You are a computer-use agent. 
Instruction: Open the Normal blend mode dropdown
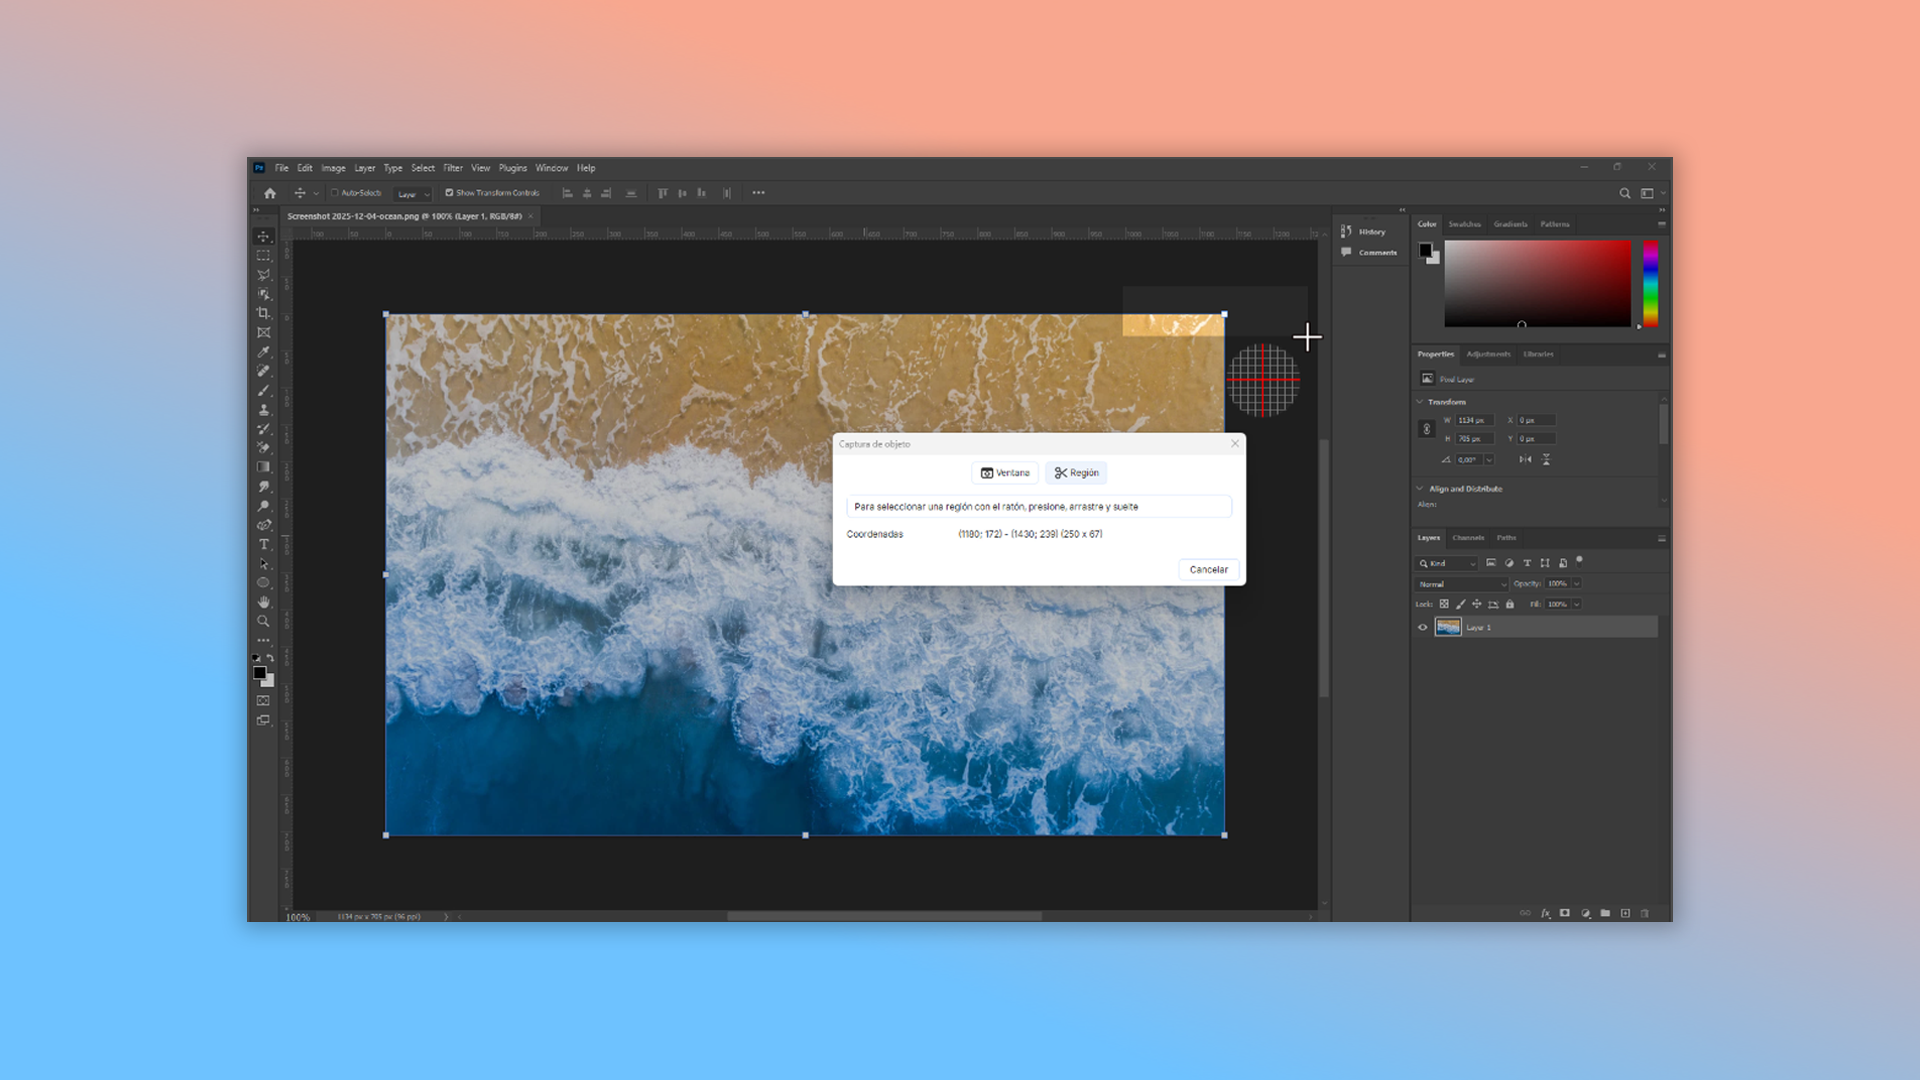click(x=1461, y=584)
